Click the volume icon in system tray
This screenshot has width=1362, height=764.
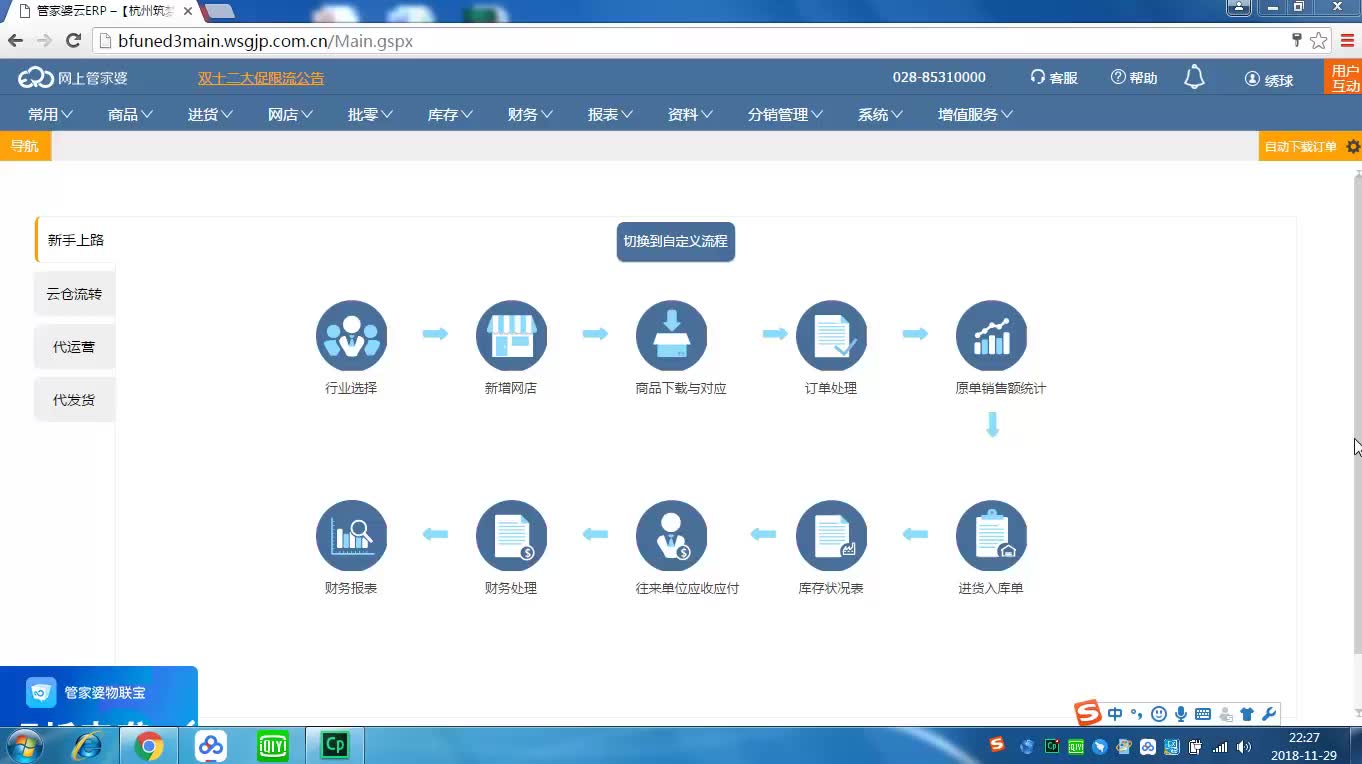pyautogui.click(x=1243, y=747)
